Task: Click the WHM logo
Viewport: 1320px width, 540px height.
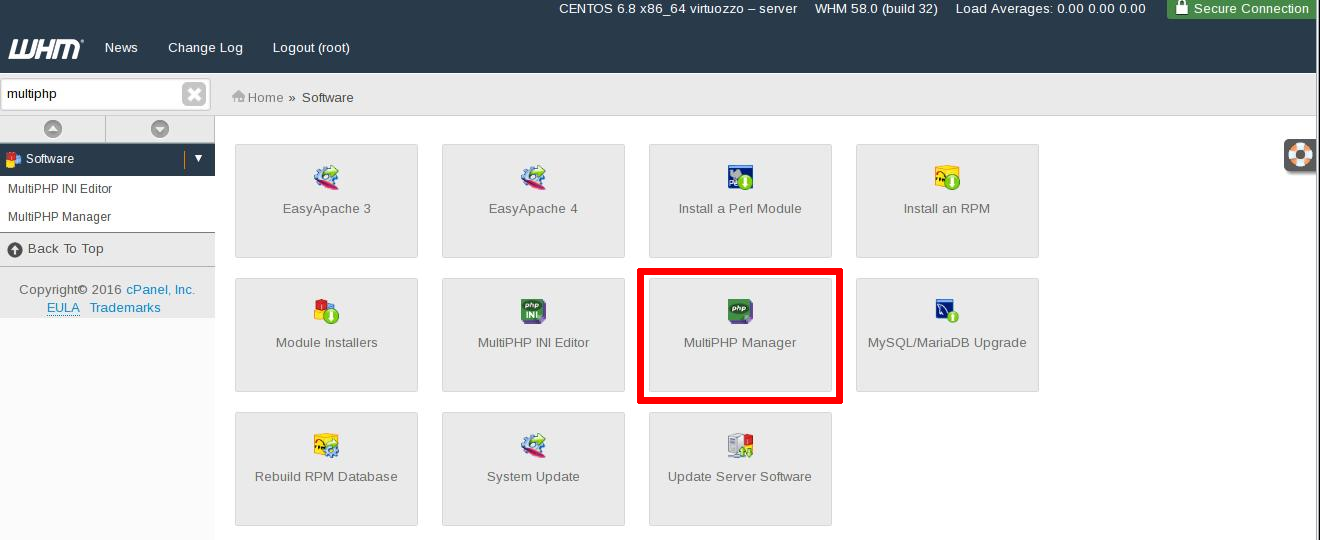Action: [45, 48]
